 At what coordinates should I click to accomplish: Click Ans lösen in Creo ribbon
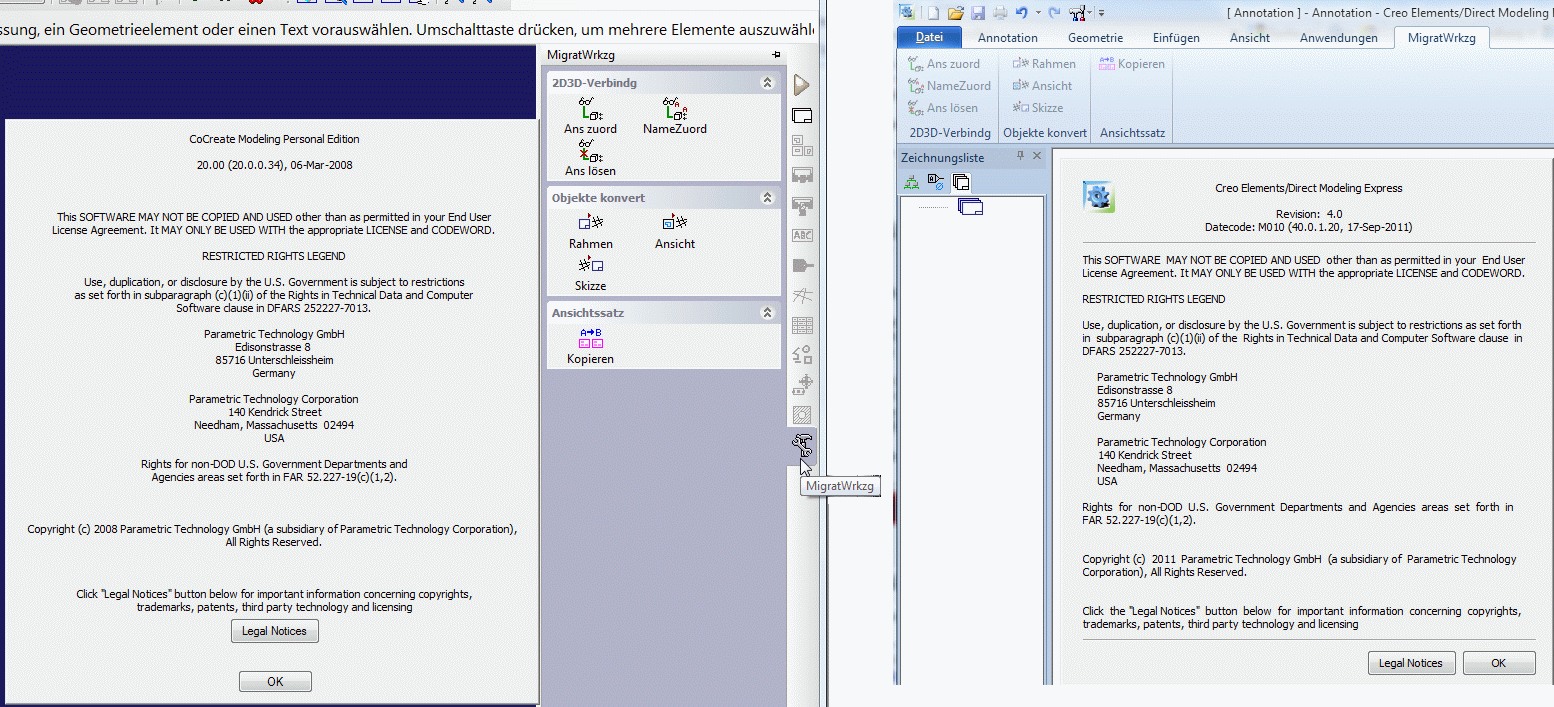pos(943,108)
